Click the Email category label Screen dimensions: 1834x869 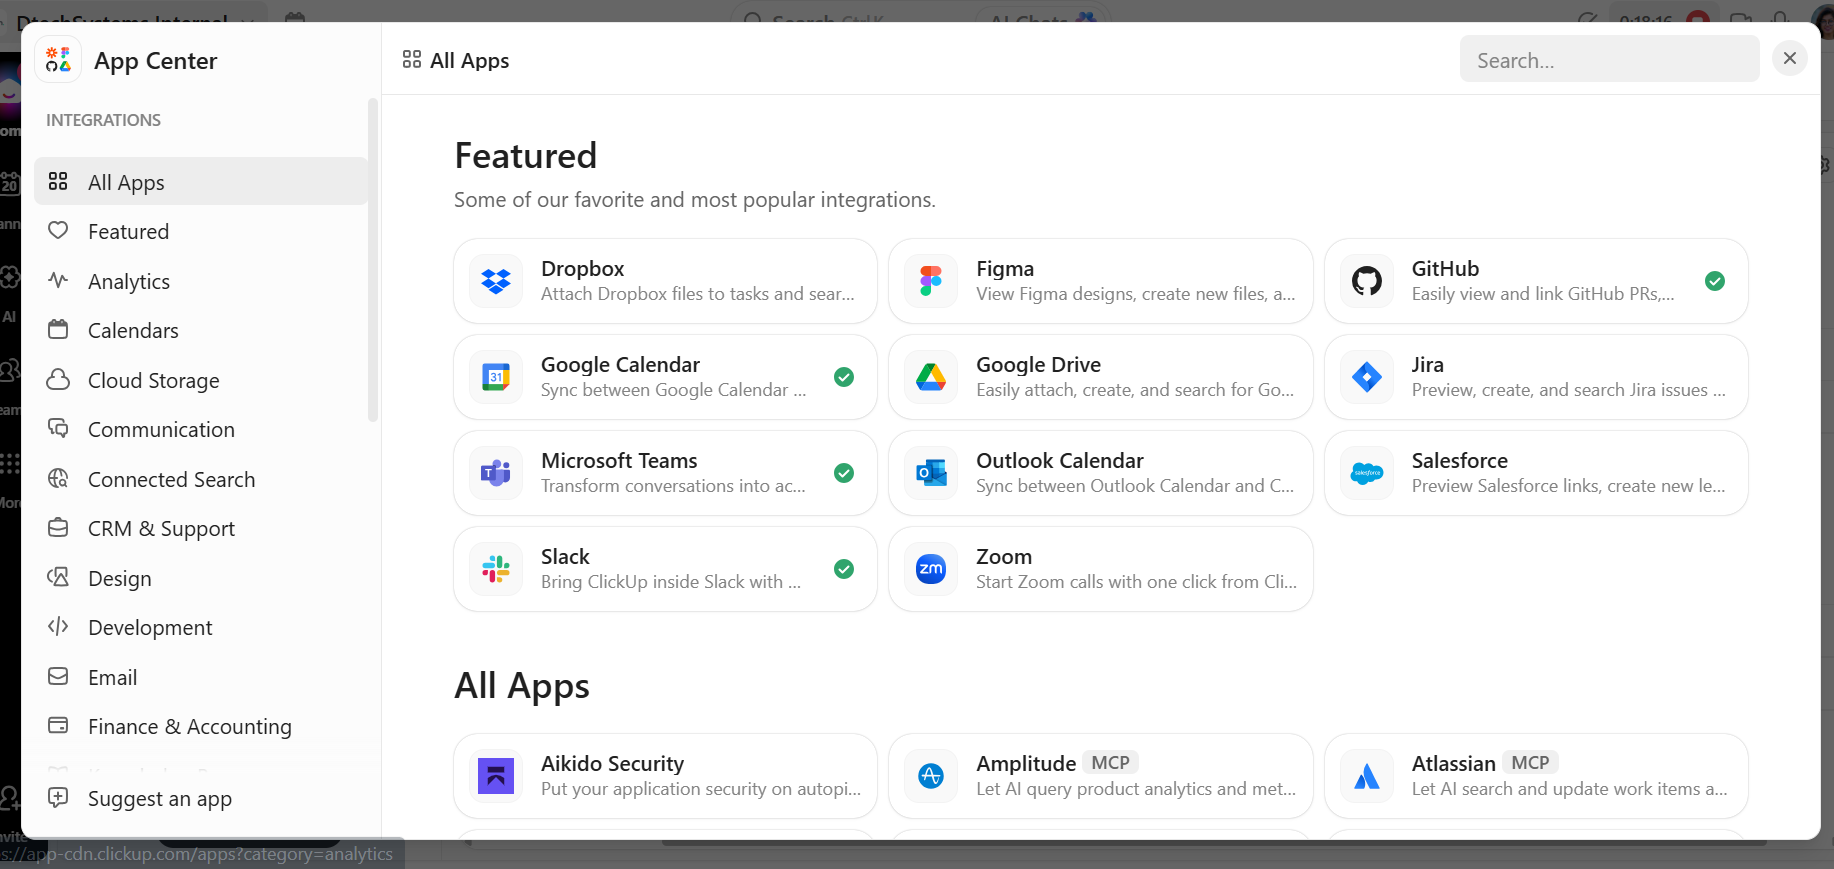[112, 677]
